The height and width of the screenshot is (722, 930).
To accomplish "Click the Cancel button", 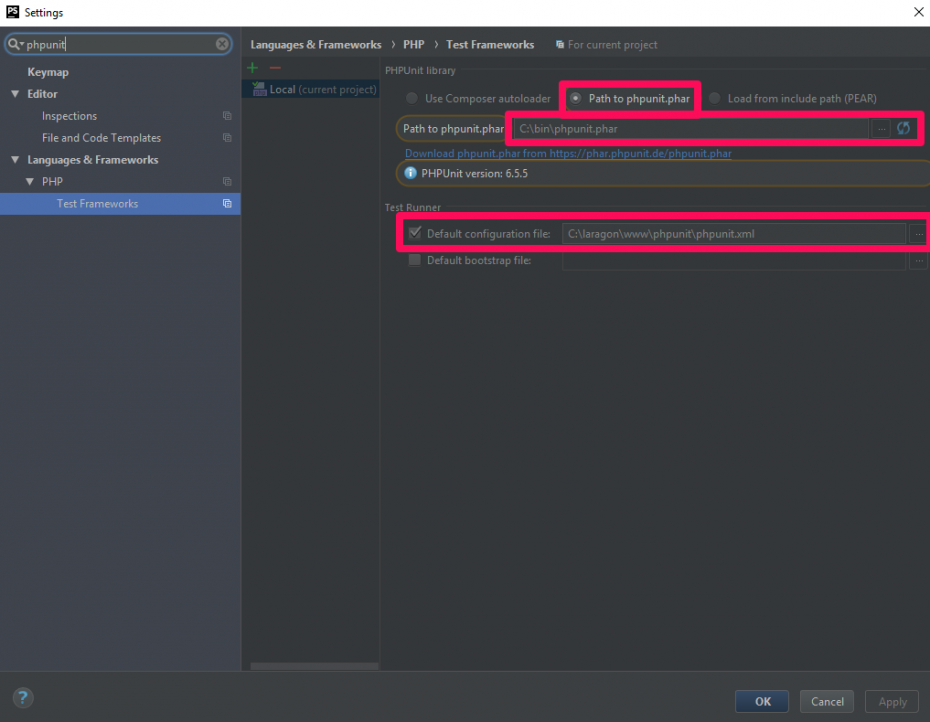I will 827,701.
